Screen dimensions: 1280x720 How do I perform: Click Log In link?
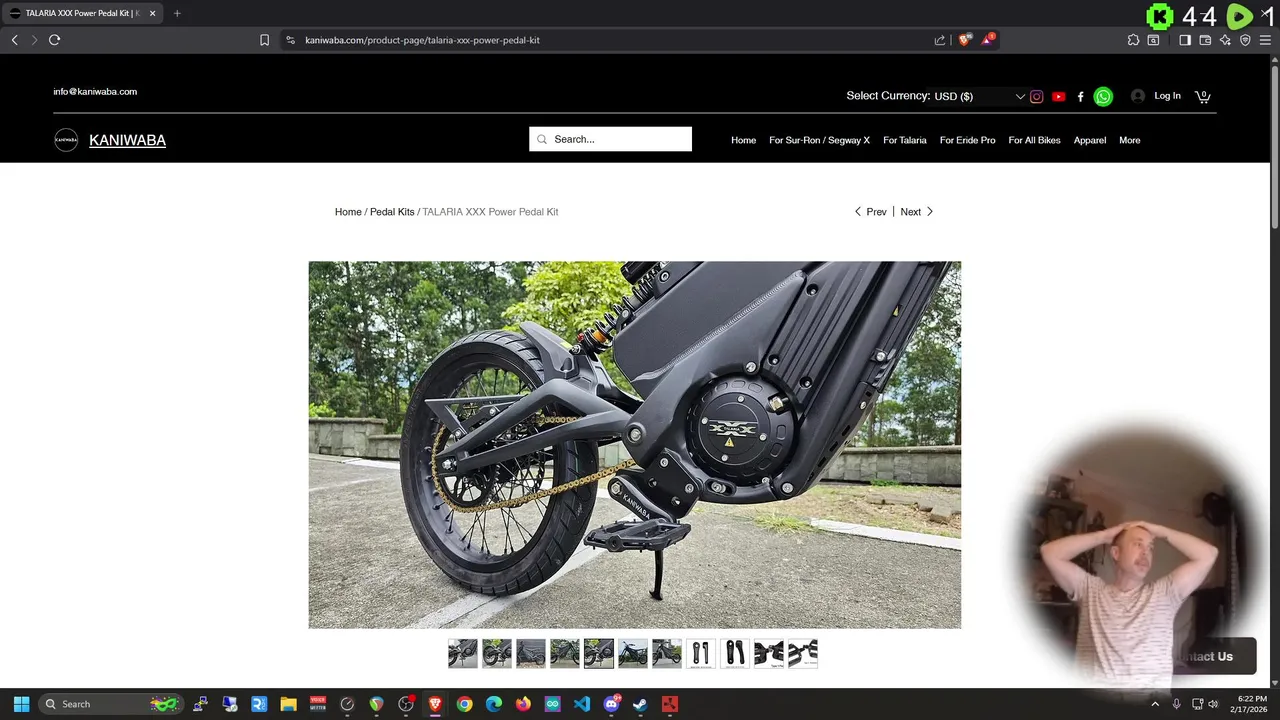coord(1167,96)
